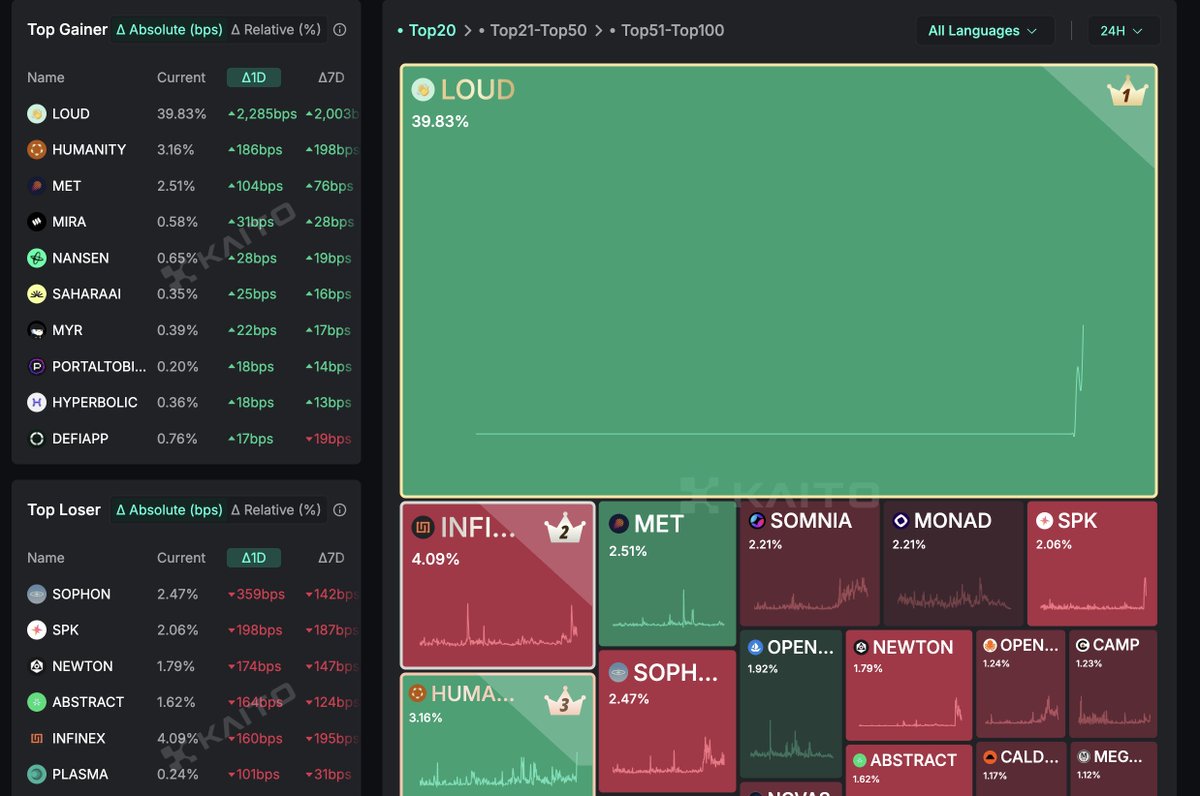The image size is (1200, 796).
Task: Select Relative (%) in Top Loser
Action: point(276,510)
